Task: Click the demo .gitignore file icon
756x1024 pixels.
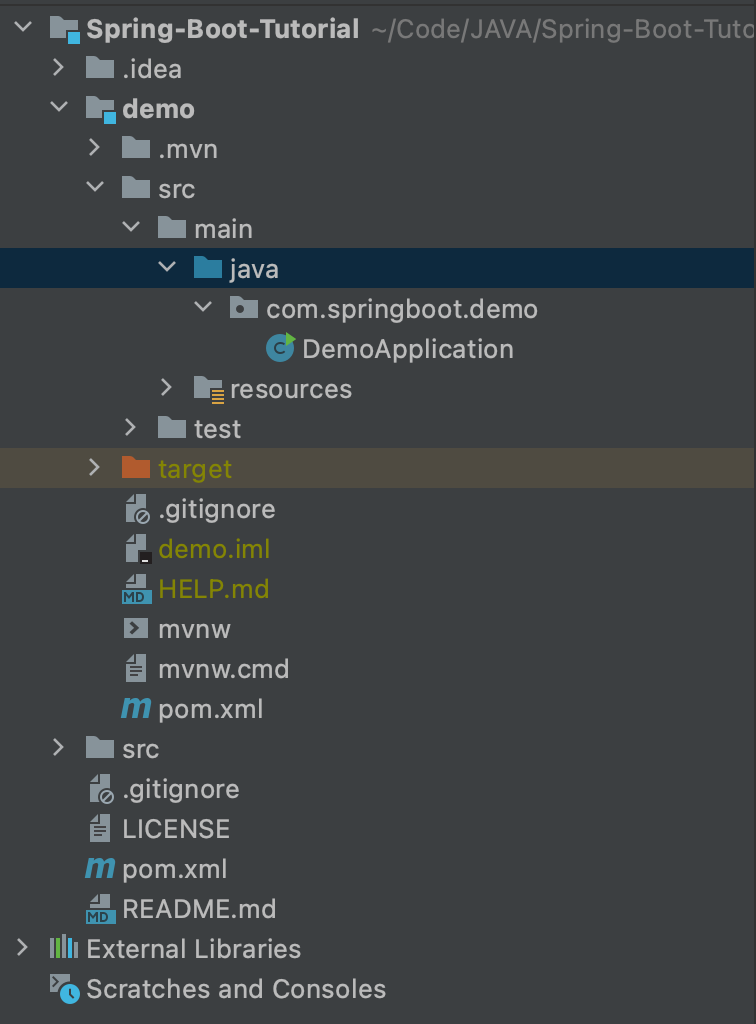Action: (138, 509)
